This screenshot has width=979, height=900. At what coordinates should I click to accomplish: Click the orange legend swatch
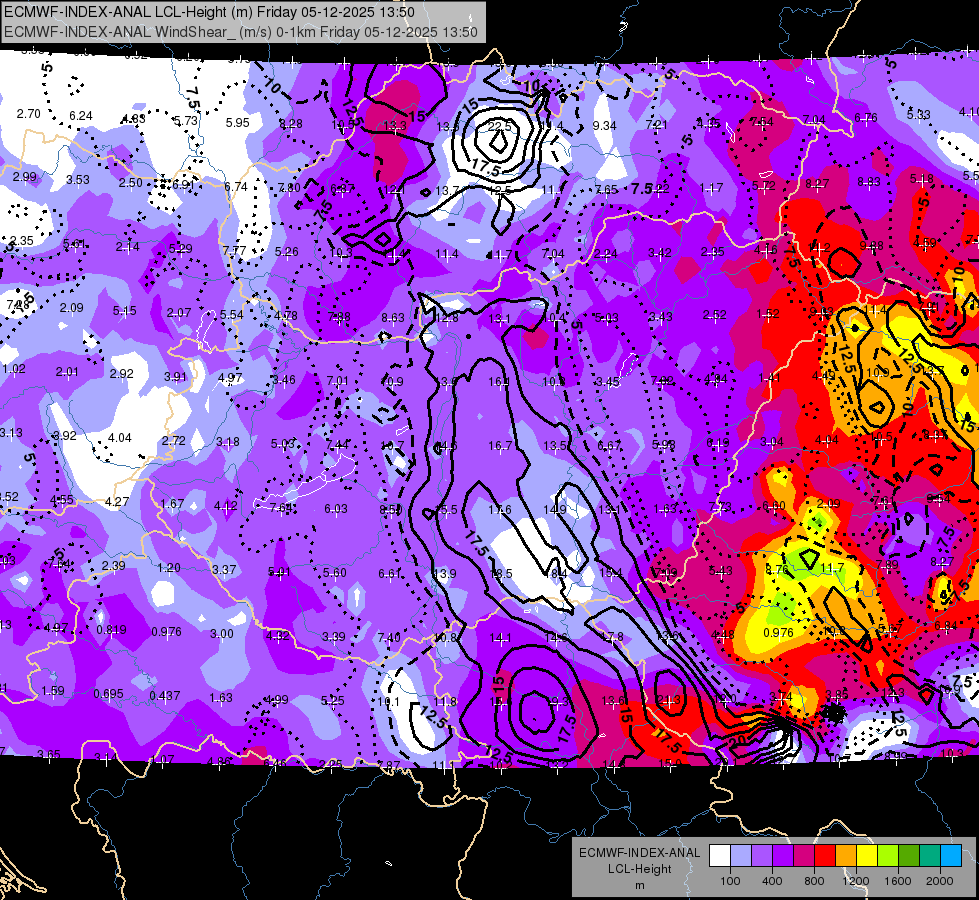click(x=846, y=856)
